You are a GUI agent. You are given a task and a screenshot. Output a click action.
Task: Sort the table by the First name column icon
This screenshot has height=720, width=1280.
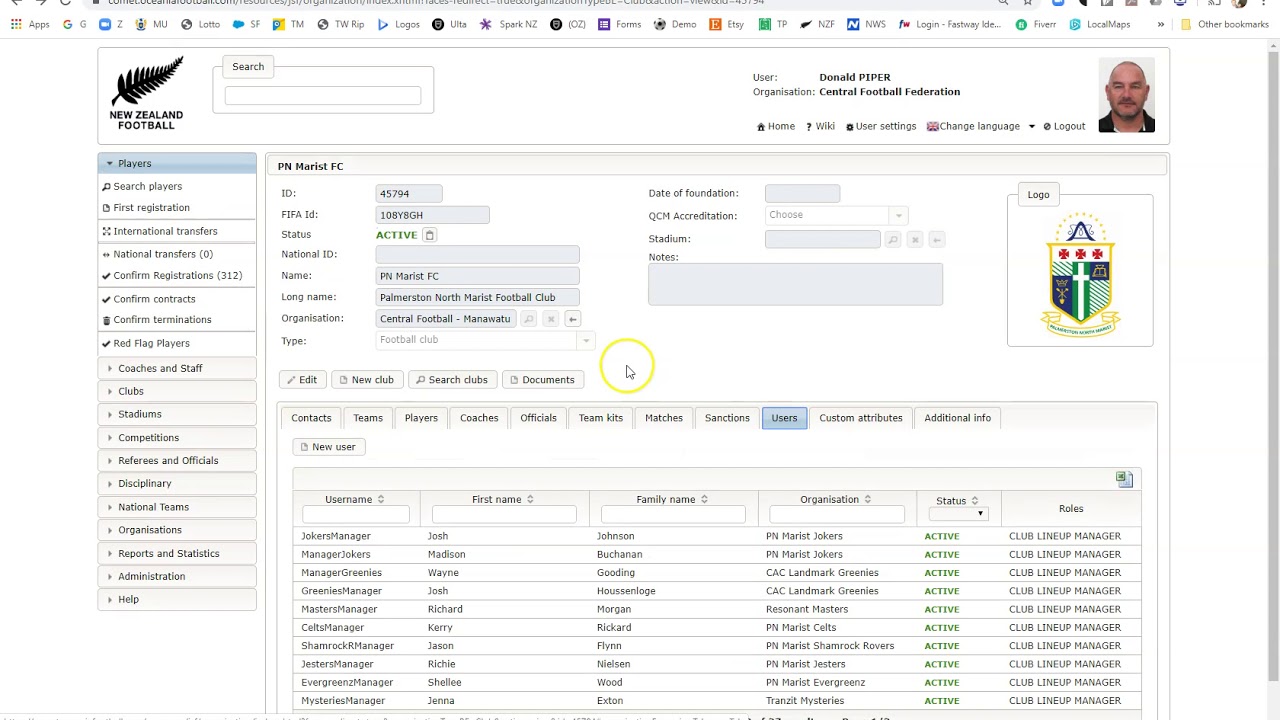pos(530,499)
